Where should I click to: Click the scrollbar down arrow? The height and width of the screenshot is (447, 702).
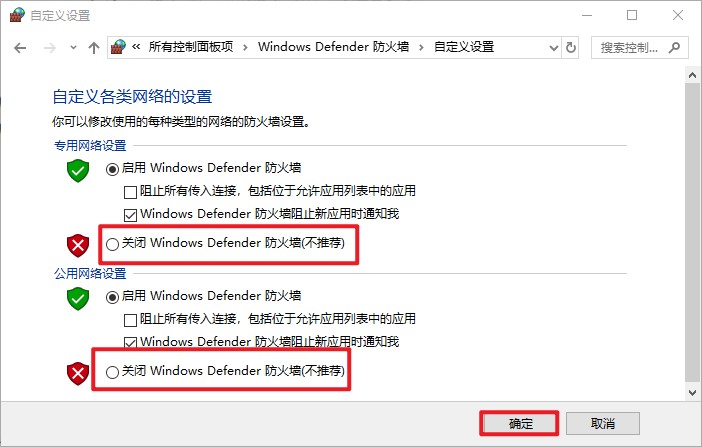click(x=692, y=393)
